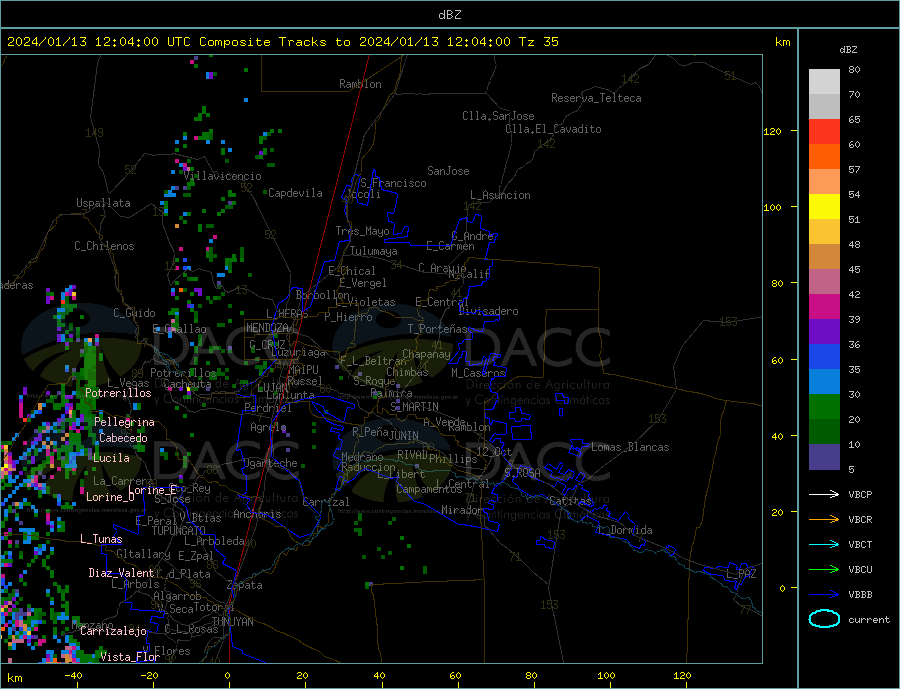The height and width of the screenshot is (689, 900).
Task: Click the Reserva_Telteca map label
Action: tap(596, 98)
